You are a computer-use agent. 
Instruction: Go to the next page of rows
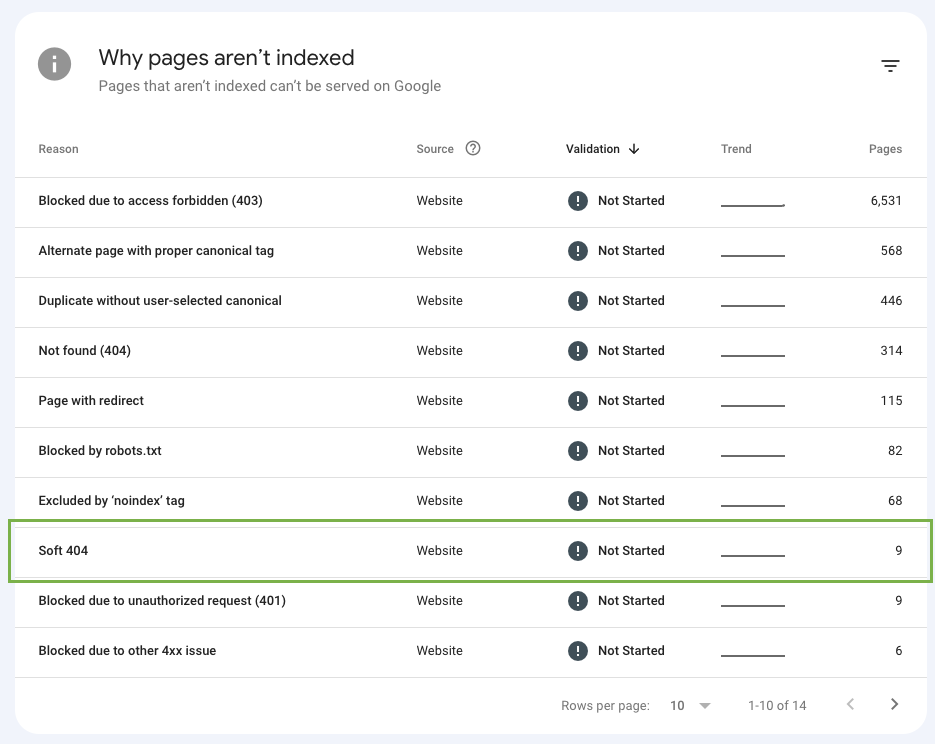(x=894, y=705)
